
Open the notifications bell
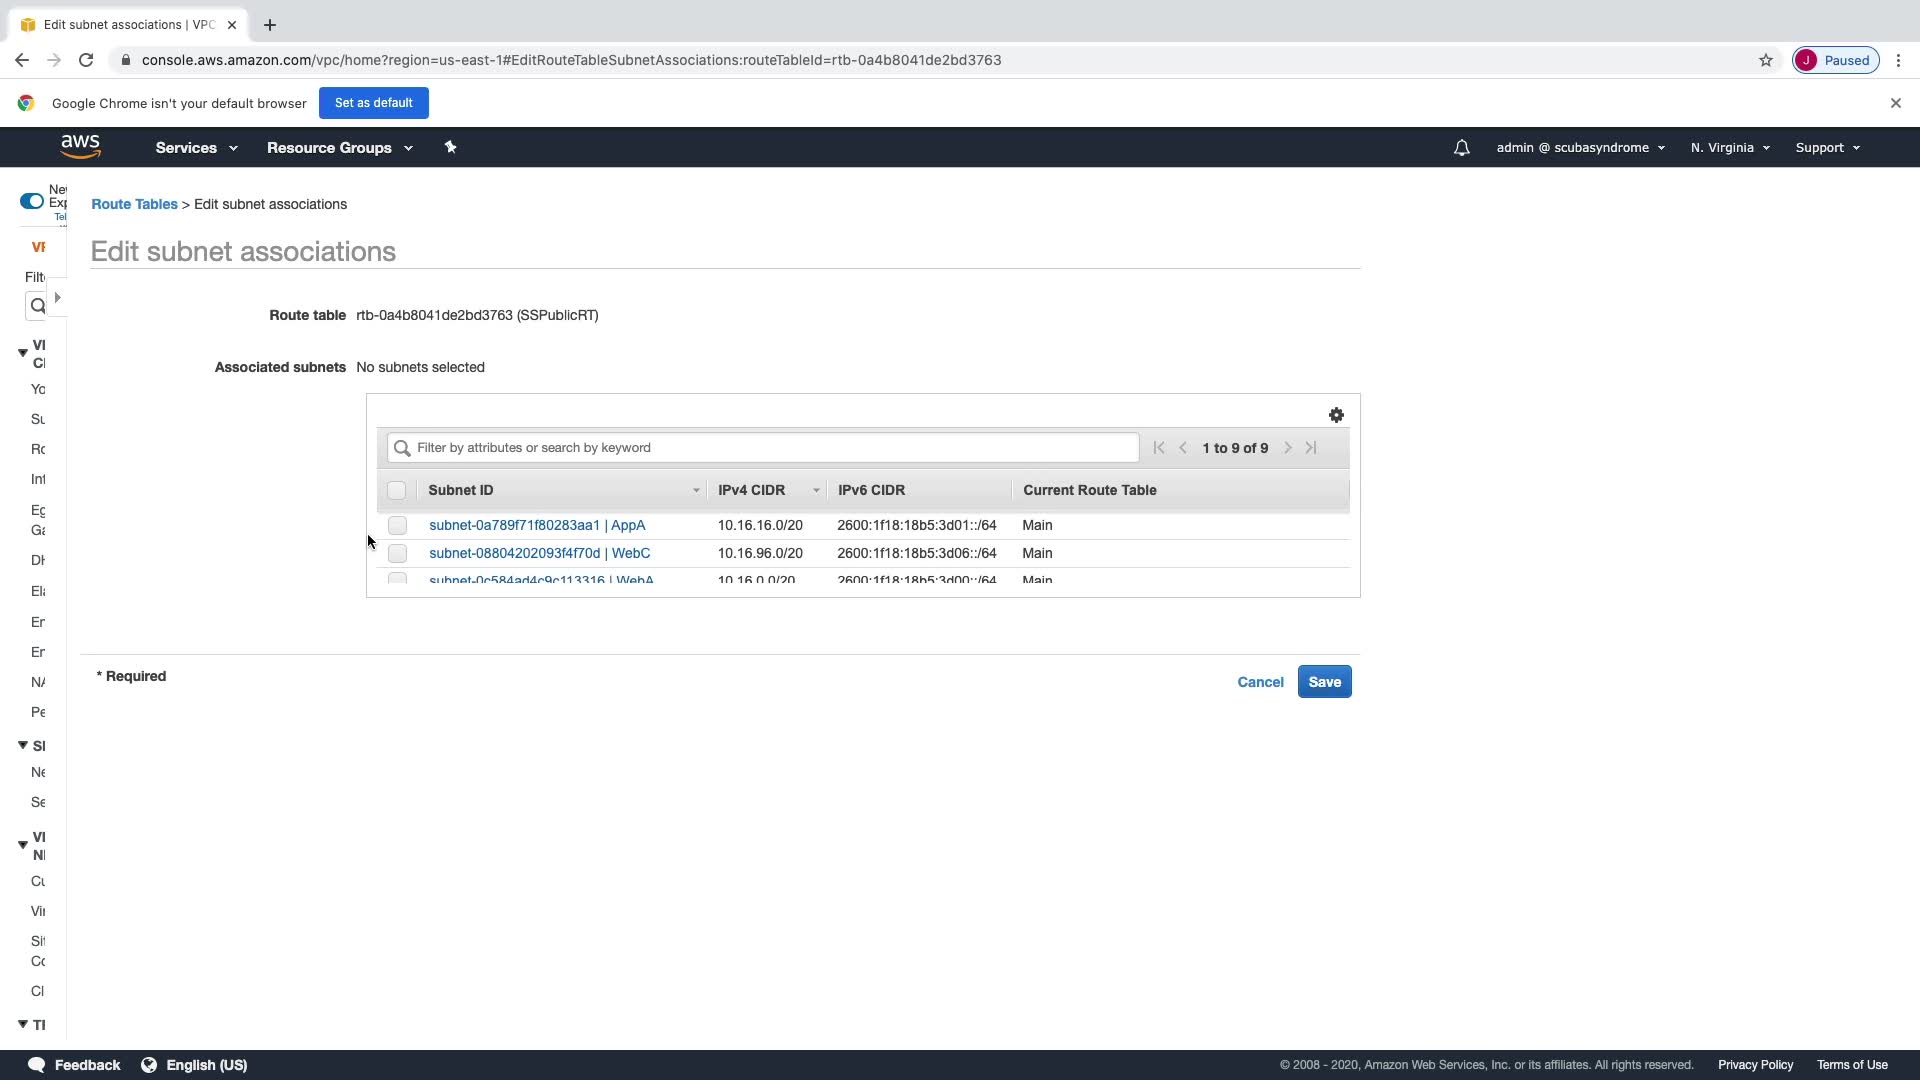pyautogui.click(x=1461, y=148)
